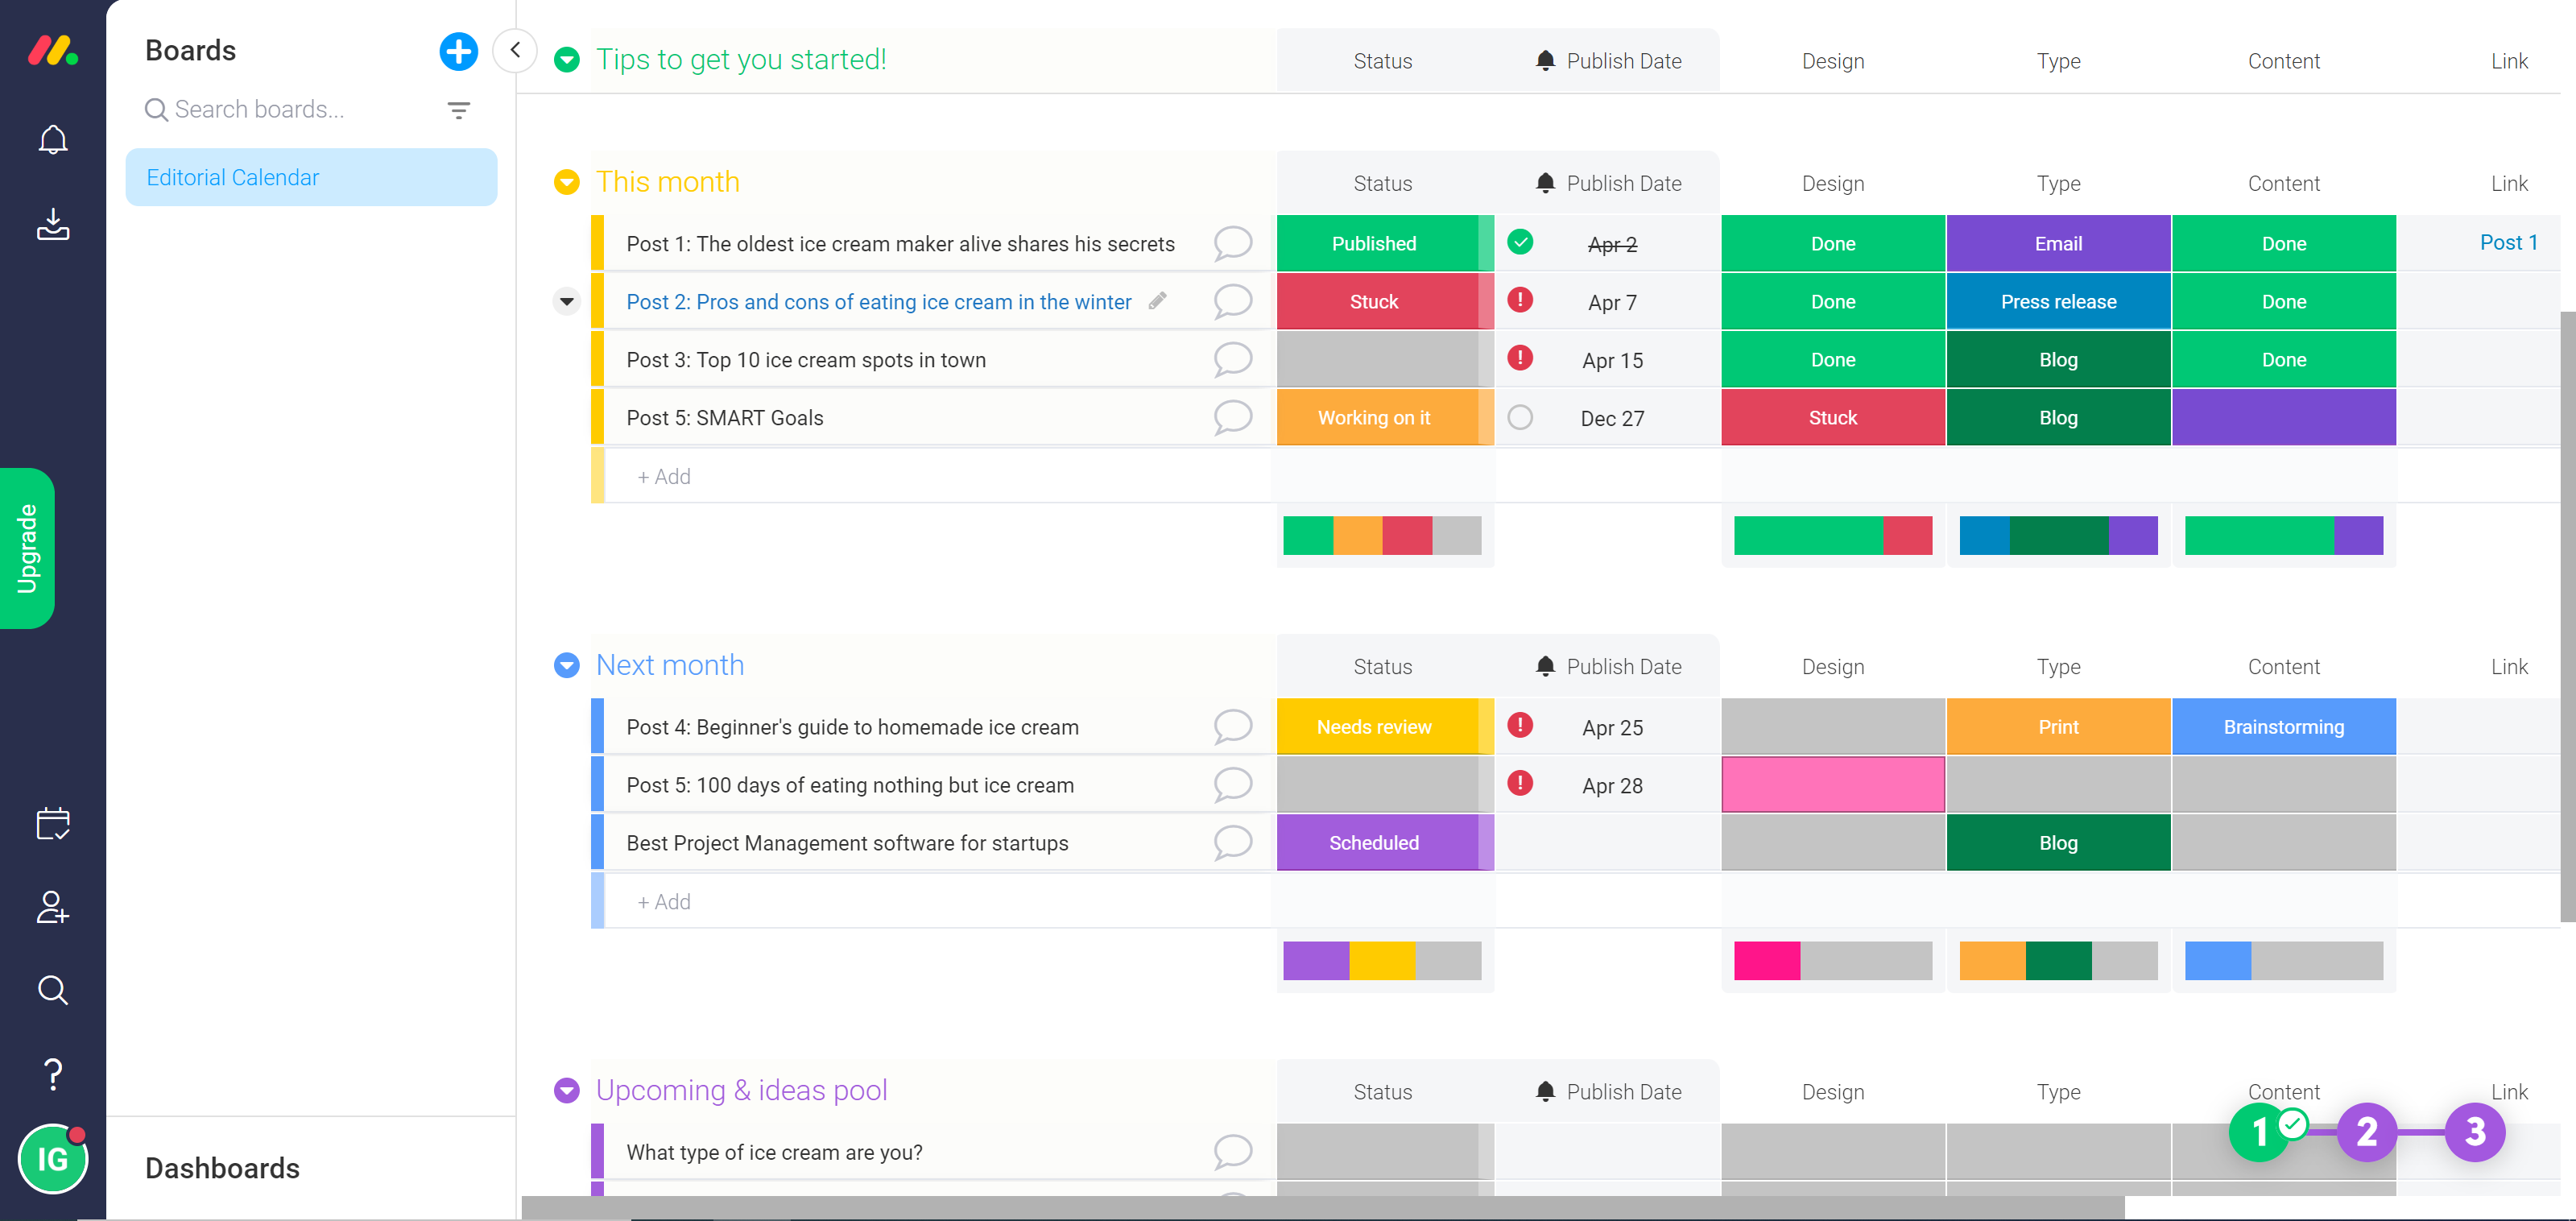Click the pink Design cell for Post 5
Image resolution: width=2576 pixels, height=1221 pixels.
point(1832,784)
